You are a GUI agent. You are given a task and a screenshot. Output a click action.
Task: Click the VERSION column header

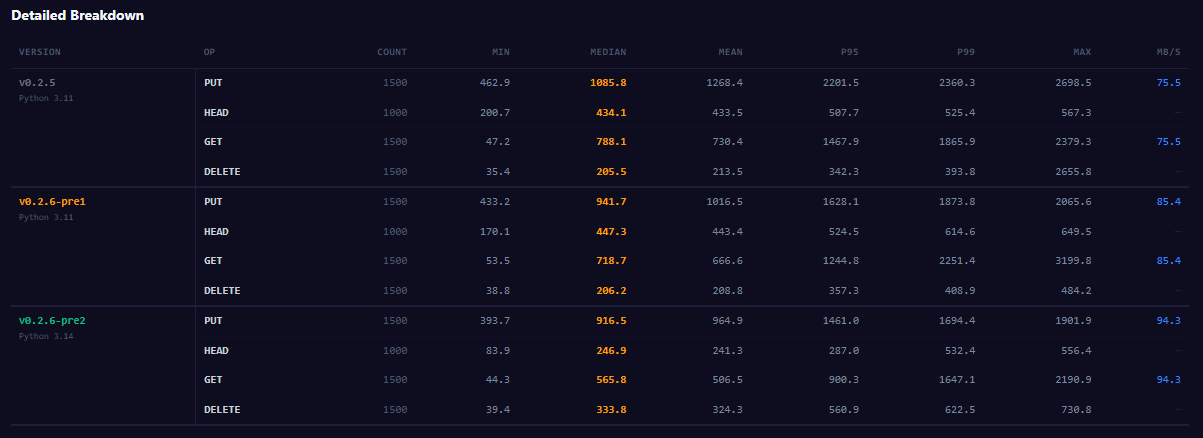40,51
